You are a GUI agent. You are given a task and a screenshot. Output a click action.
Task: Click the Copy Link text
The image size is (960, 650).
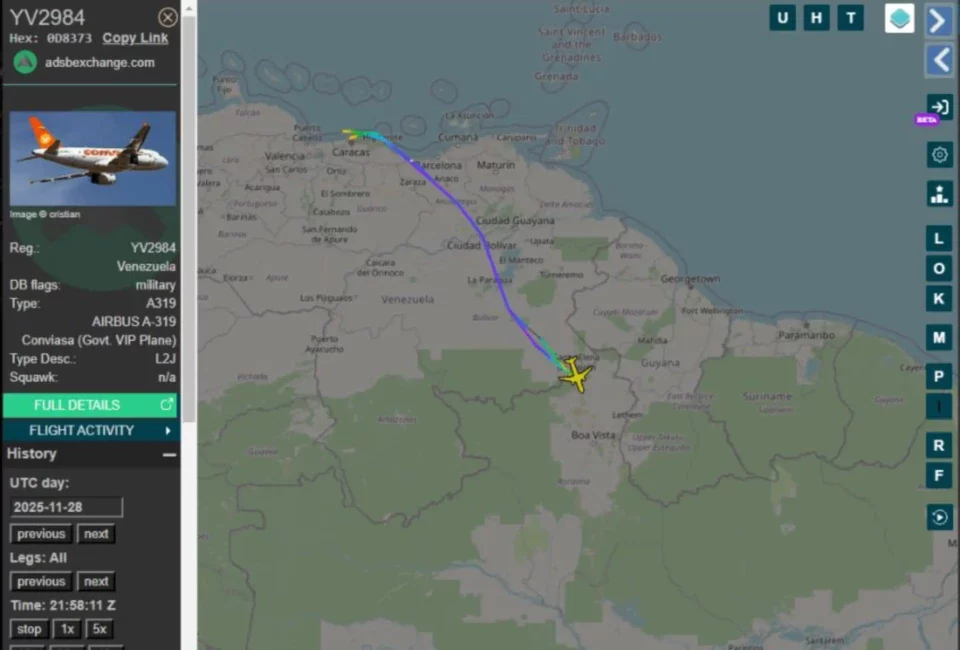[135, 38]
